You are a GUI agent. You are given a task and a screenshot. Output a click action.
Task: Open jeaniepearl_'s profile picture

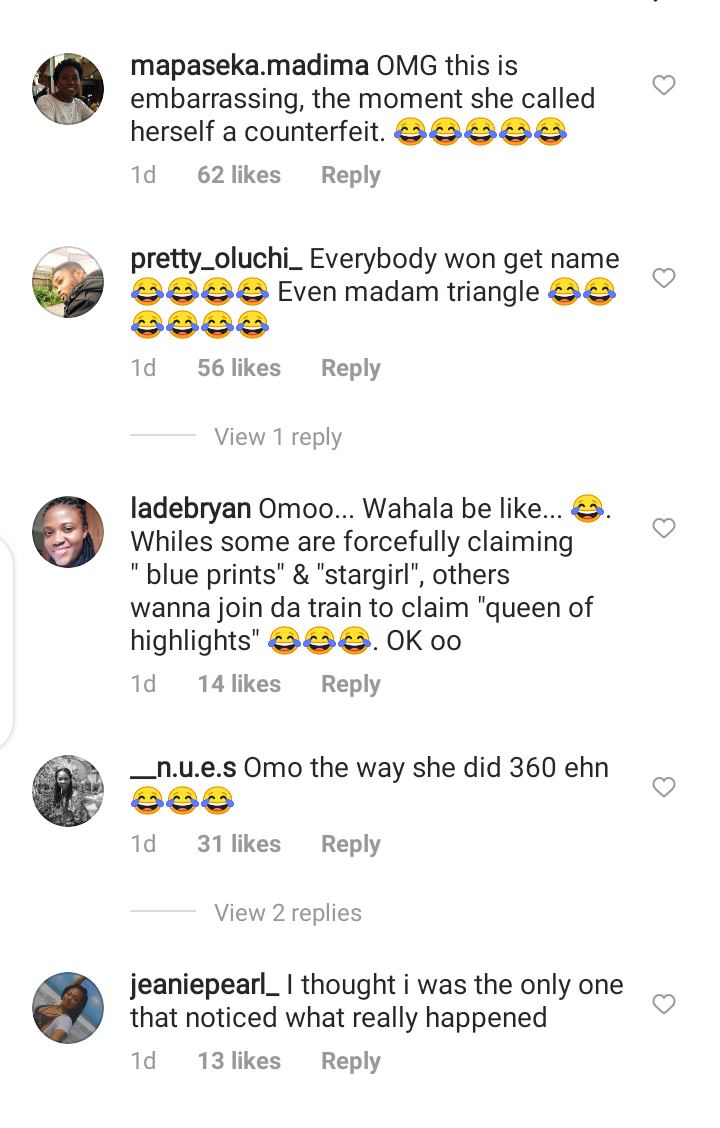[x=68, y=1008]
